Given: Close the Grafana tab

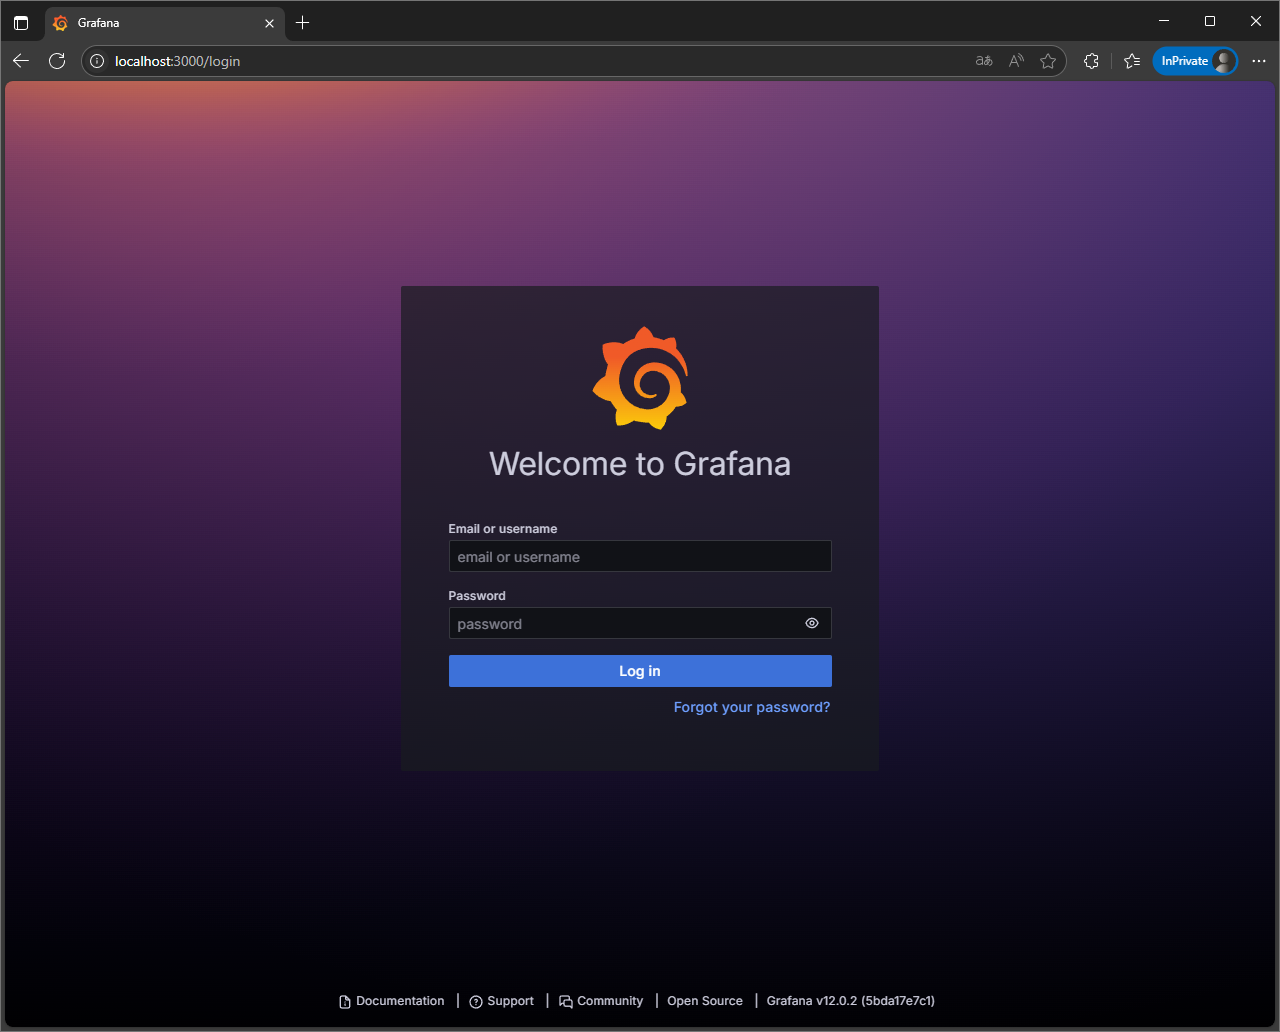Looking at the screenshot, I should pos(269,23).
